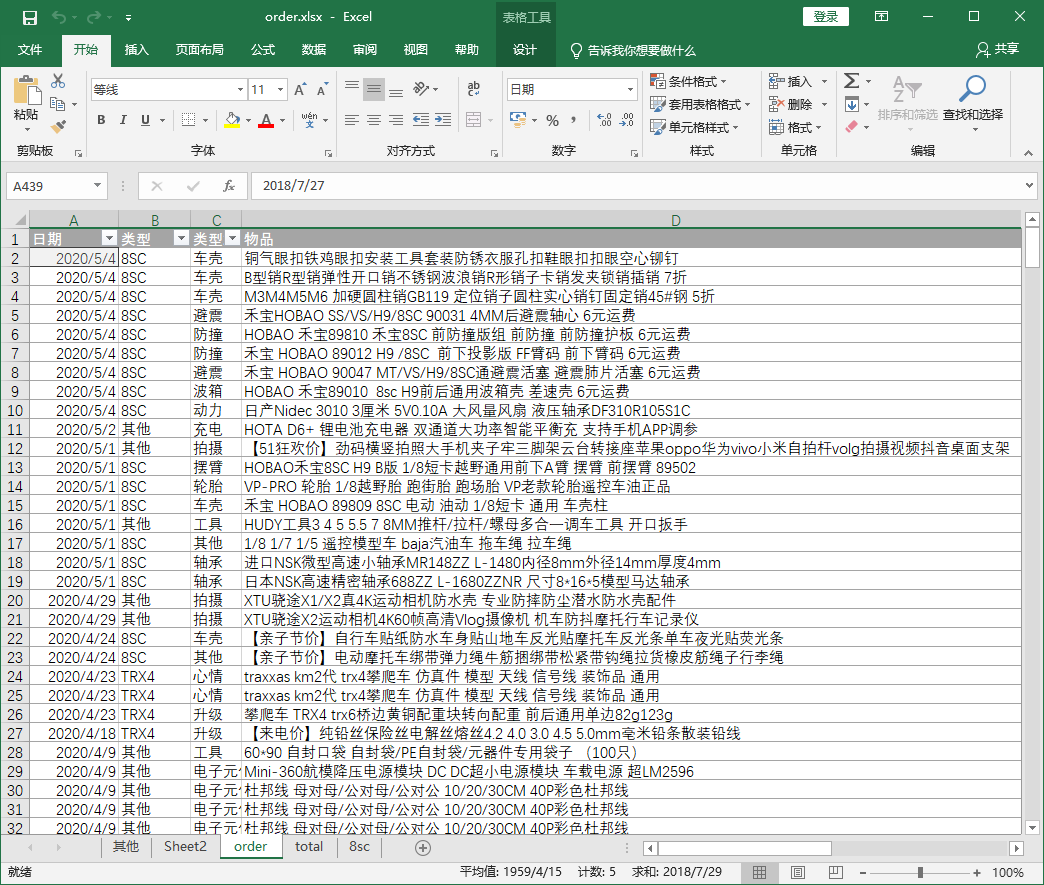The width and height of the screenshot is (1044, 885).
Task: Click 告诉我你想要做什么 search box
Action: coord(633,51)
